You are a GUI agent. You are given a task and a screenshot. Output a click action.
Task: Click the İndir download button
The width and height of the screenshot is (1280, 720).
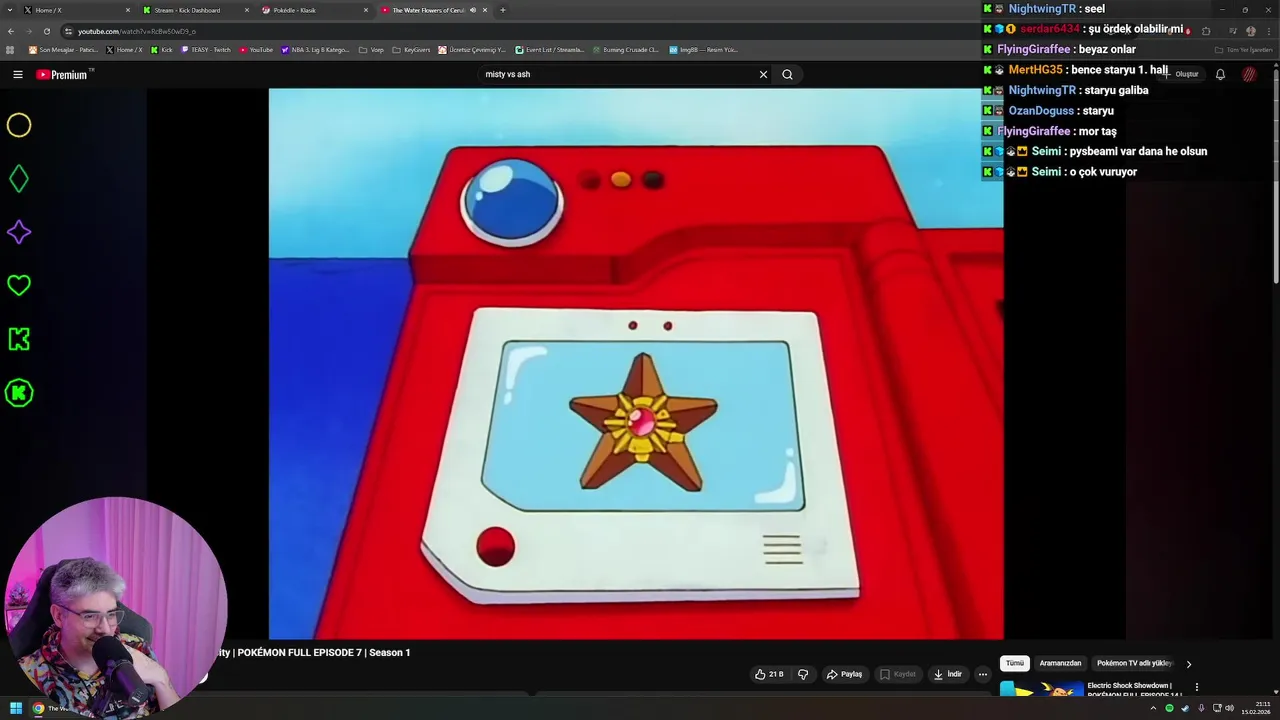[x=948, y=674]
